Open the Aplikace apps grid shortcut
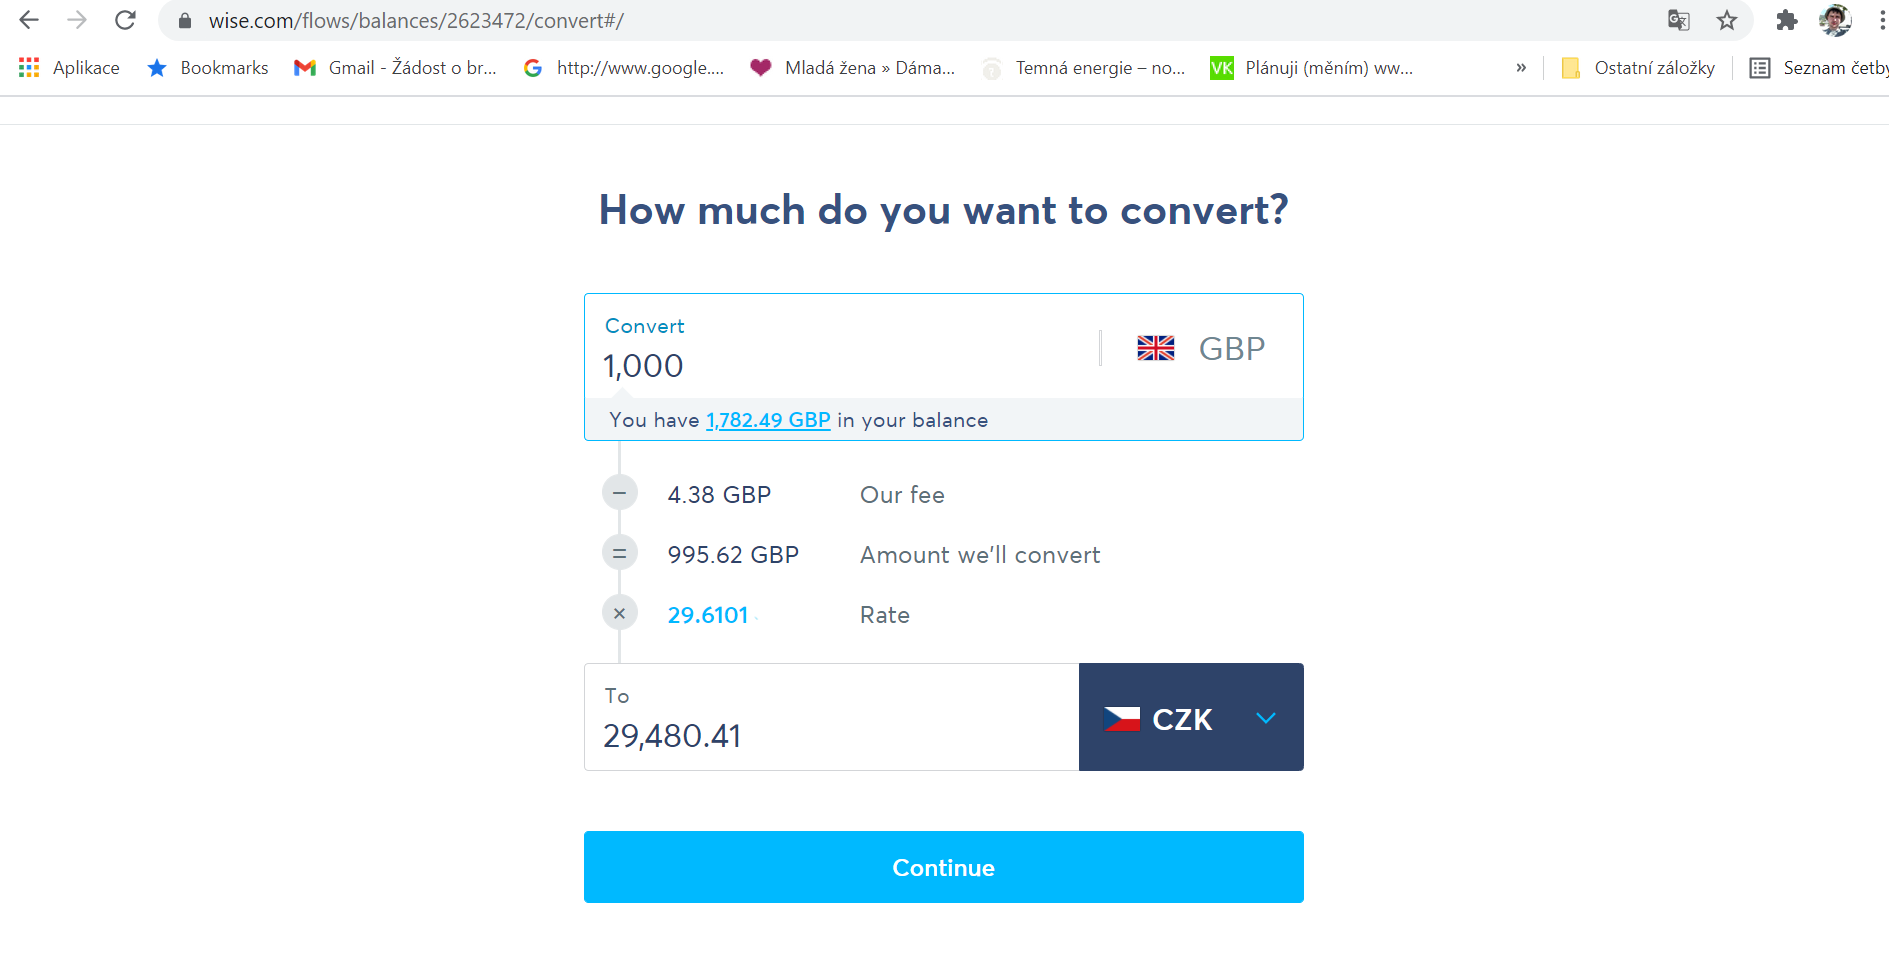The height and width of the screenshot is (954, 1889). tap(69, 68)
